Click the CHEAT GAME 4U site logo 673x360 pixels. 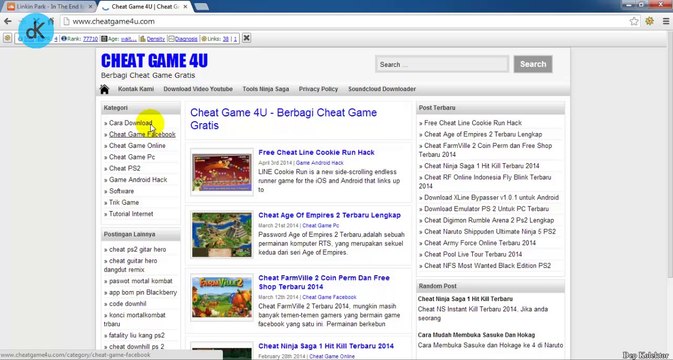[155, 61]
